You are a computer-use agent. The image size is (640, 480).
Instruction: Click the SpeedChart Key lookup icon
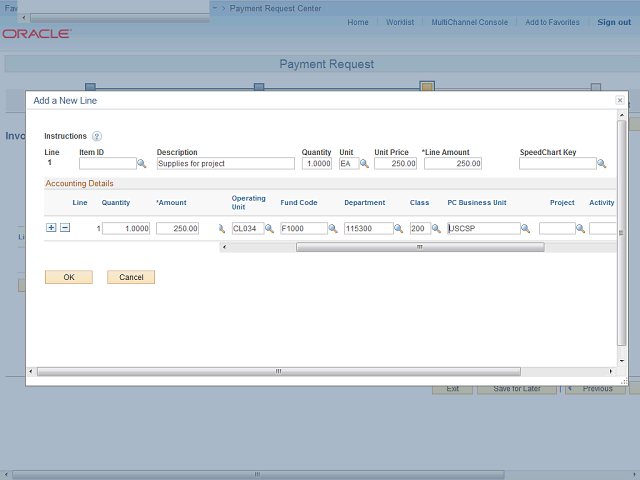[602, 163]
